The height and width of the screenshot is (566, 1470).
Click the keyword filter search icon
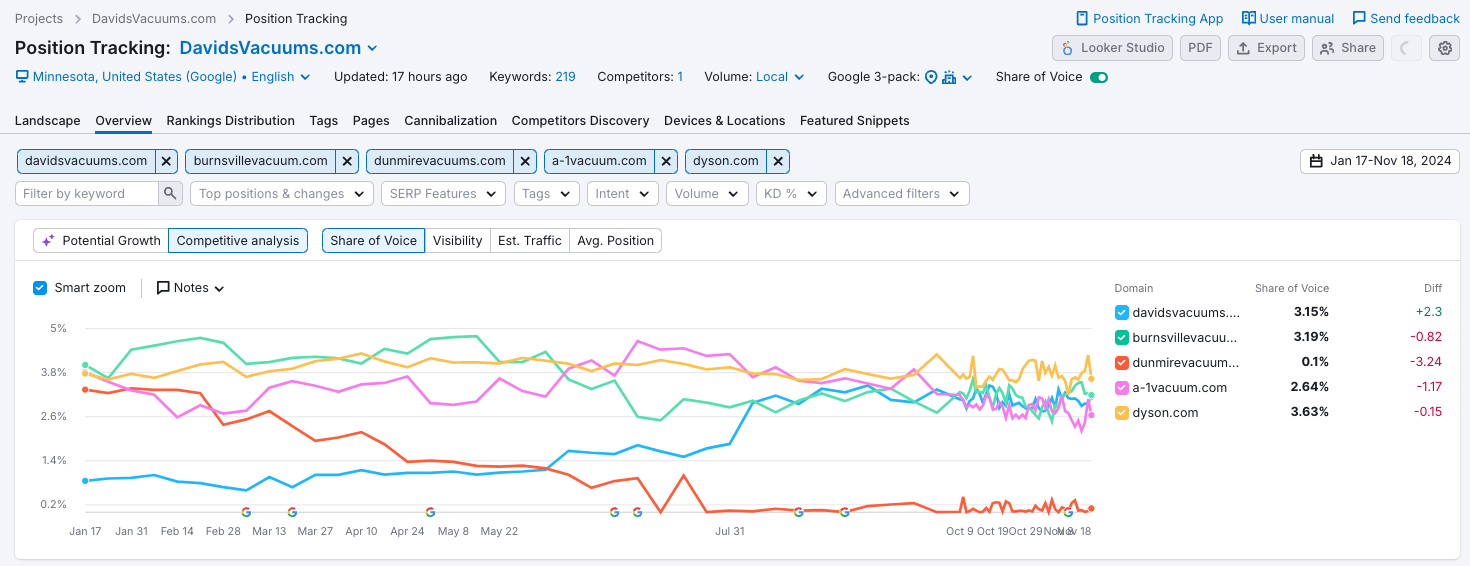coord(171,194)
